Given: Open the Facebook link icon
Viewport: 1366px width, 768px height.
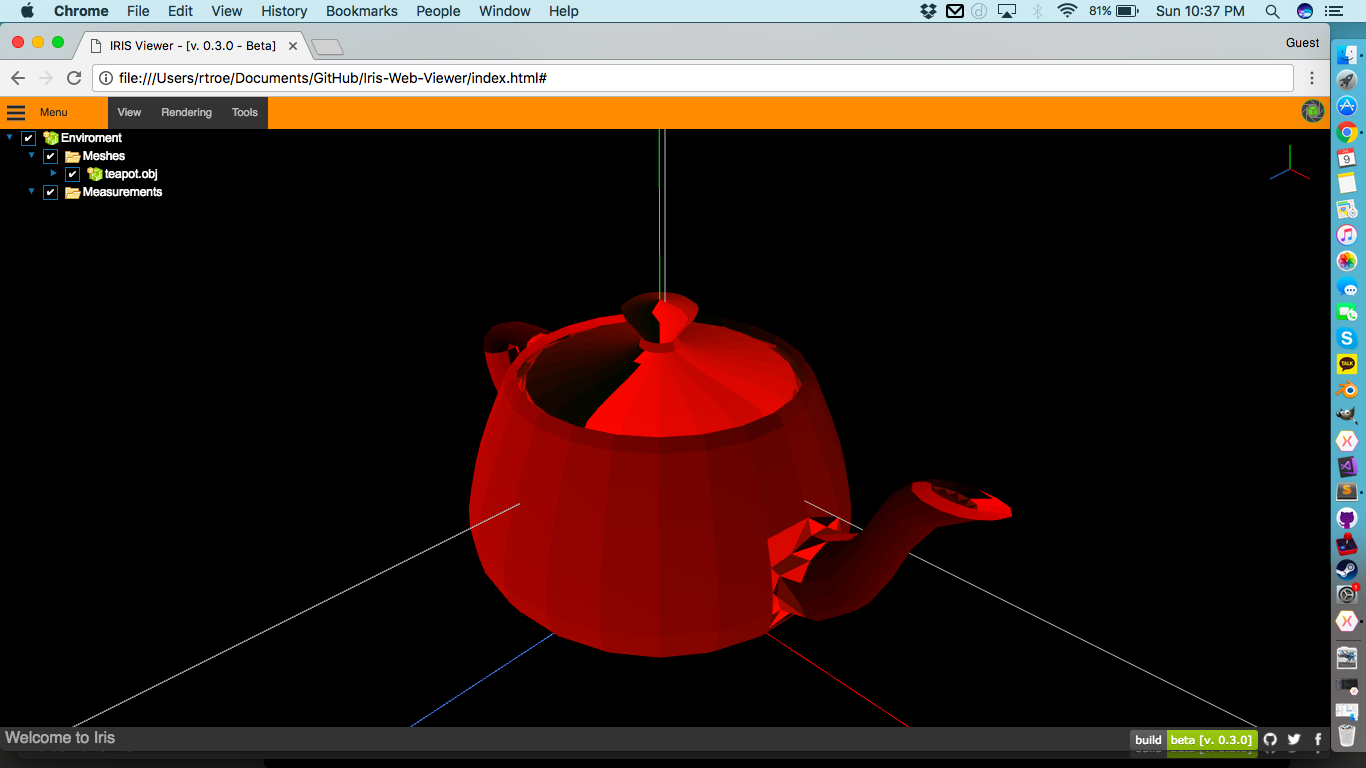Looking at the screenshot, I should point(1318,740).
